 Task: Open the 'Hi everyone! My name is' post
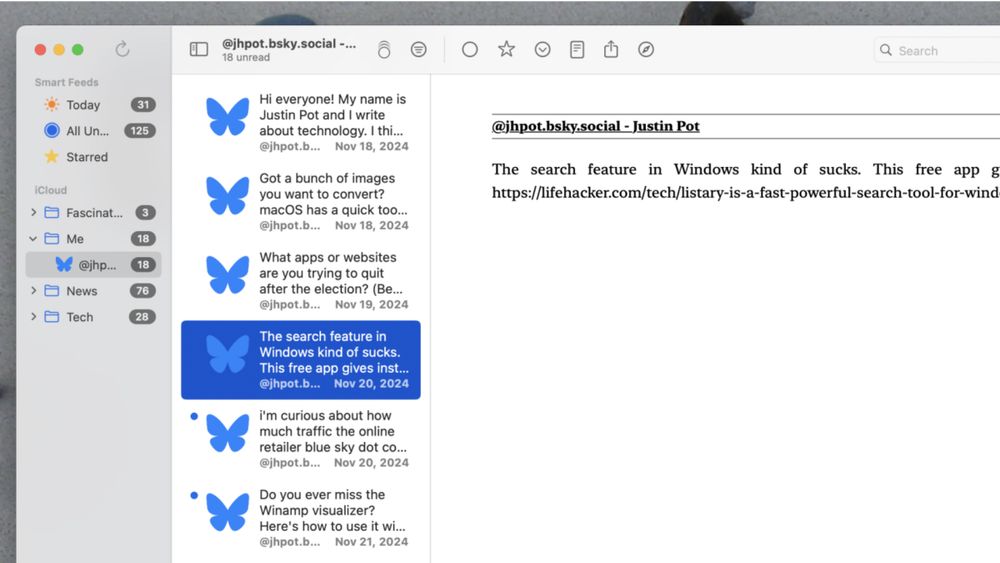coord(301,122)
